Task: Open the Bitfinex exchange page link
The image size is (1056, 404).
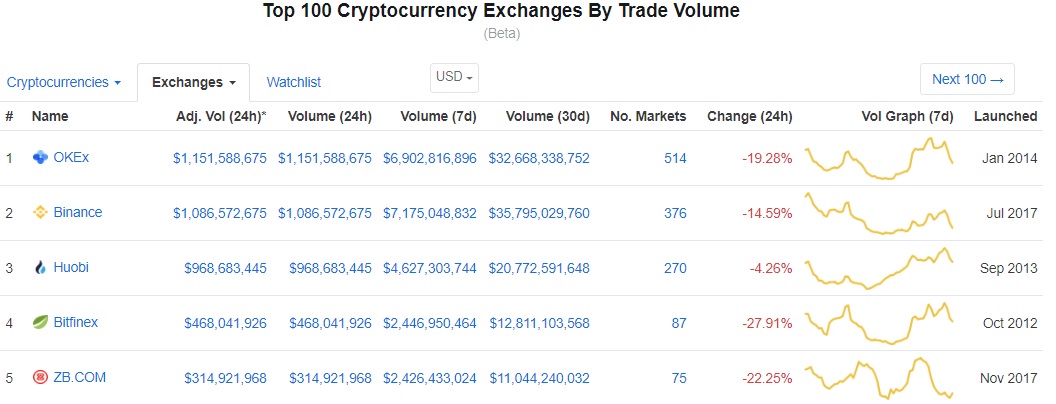Action: pos(76,322)
